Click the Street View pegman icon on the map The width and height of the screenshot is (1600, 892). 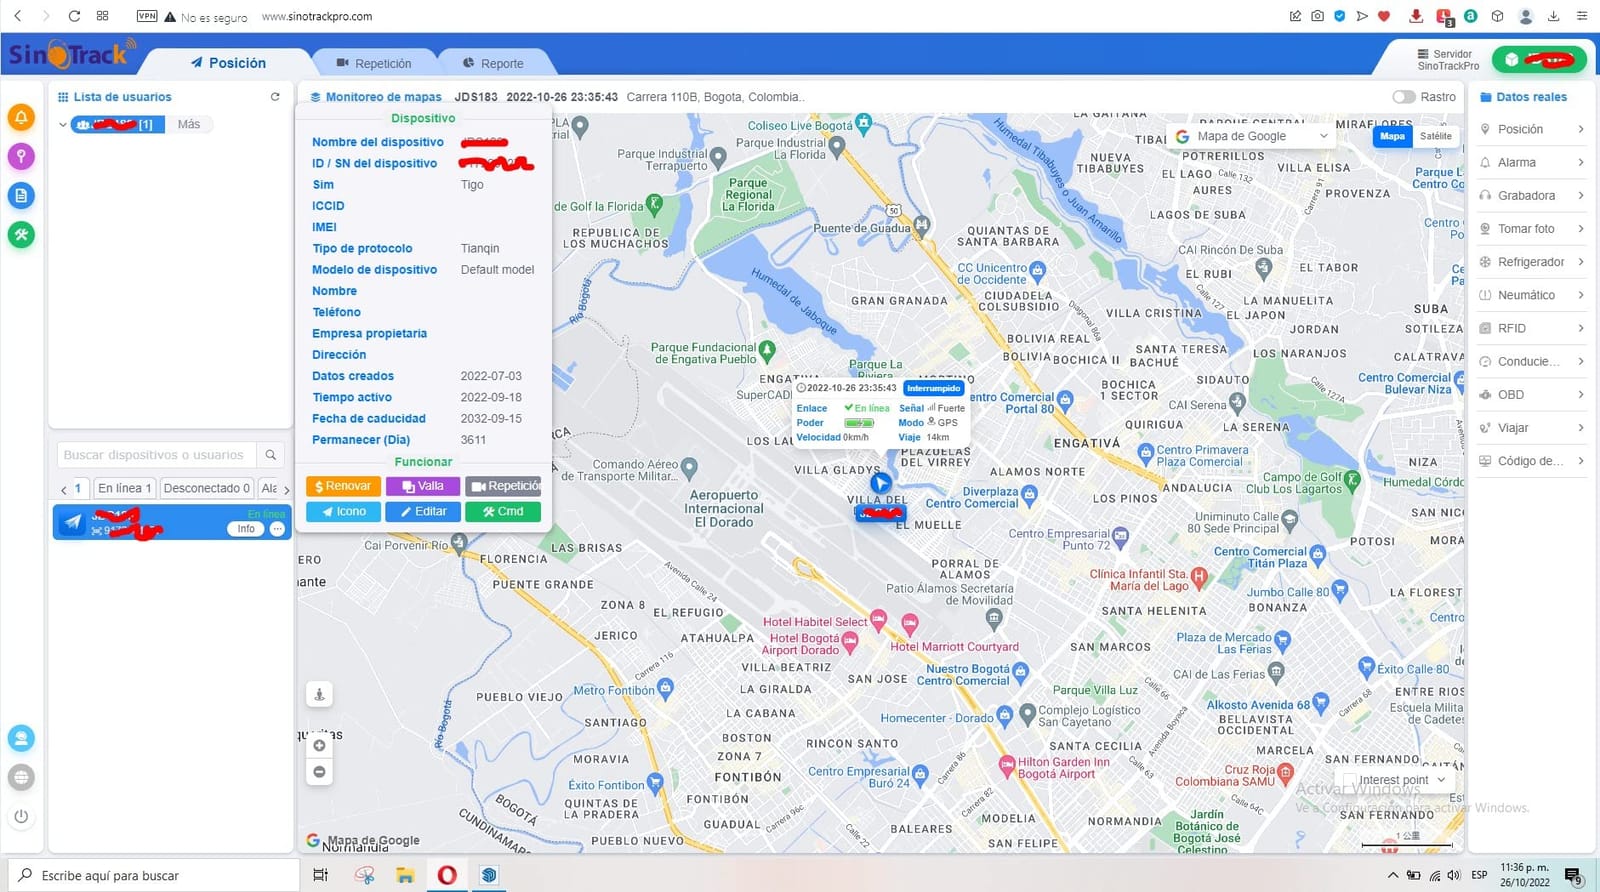[319, 694]
